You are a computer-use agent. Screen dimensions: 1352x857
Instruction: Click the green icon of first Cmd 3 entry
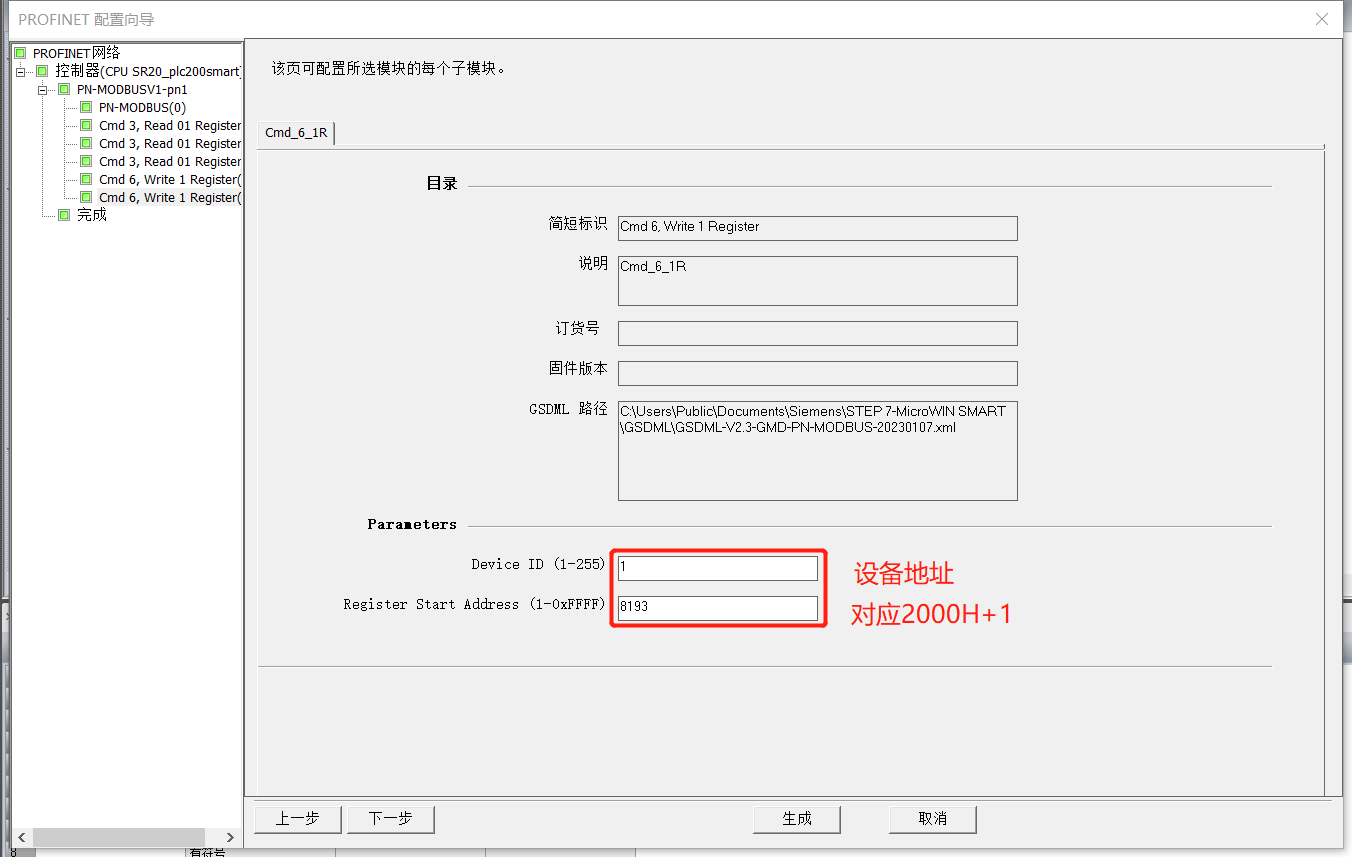86,125
